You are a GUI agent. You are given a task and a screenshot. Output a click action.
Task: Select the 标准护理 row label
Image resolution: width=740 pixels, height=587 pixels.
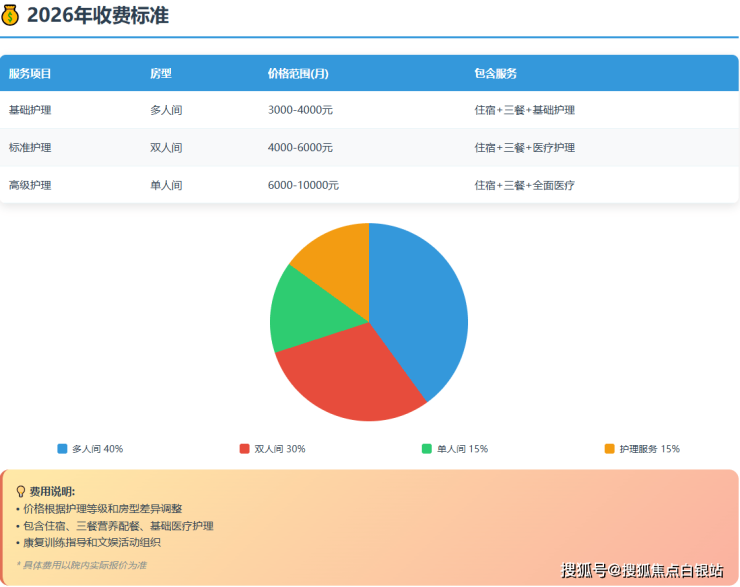click(x=30, y=148)
